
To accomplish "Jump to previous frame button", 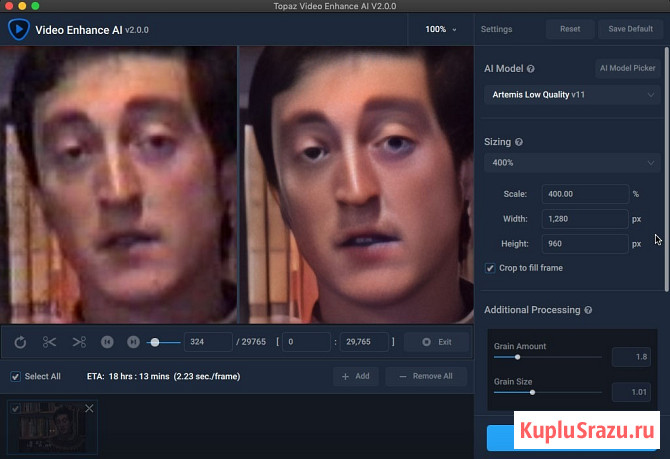I will 107,342.
